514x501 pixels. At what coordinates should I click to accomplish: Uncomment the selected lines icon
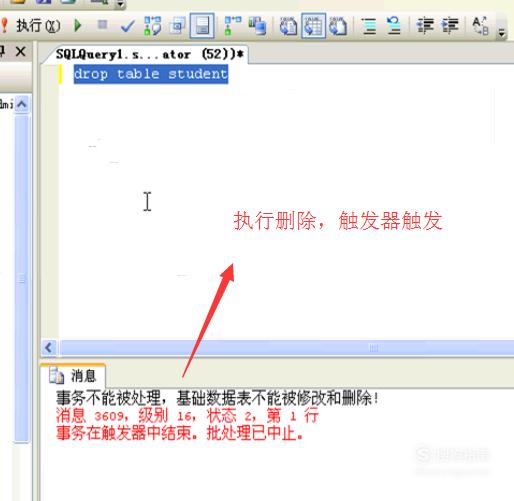(394, 26)
